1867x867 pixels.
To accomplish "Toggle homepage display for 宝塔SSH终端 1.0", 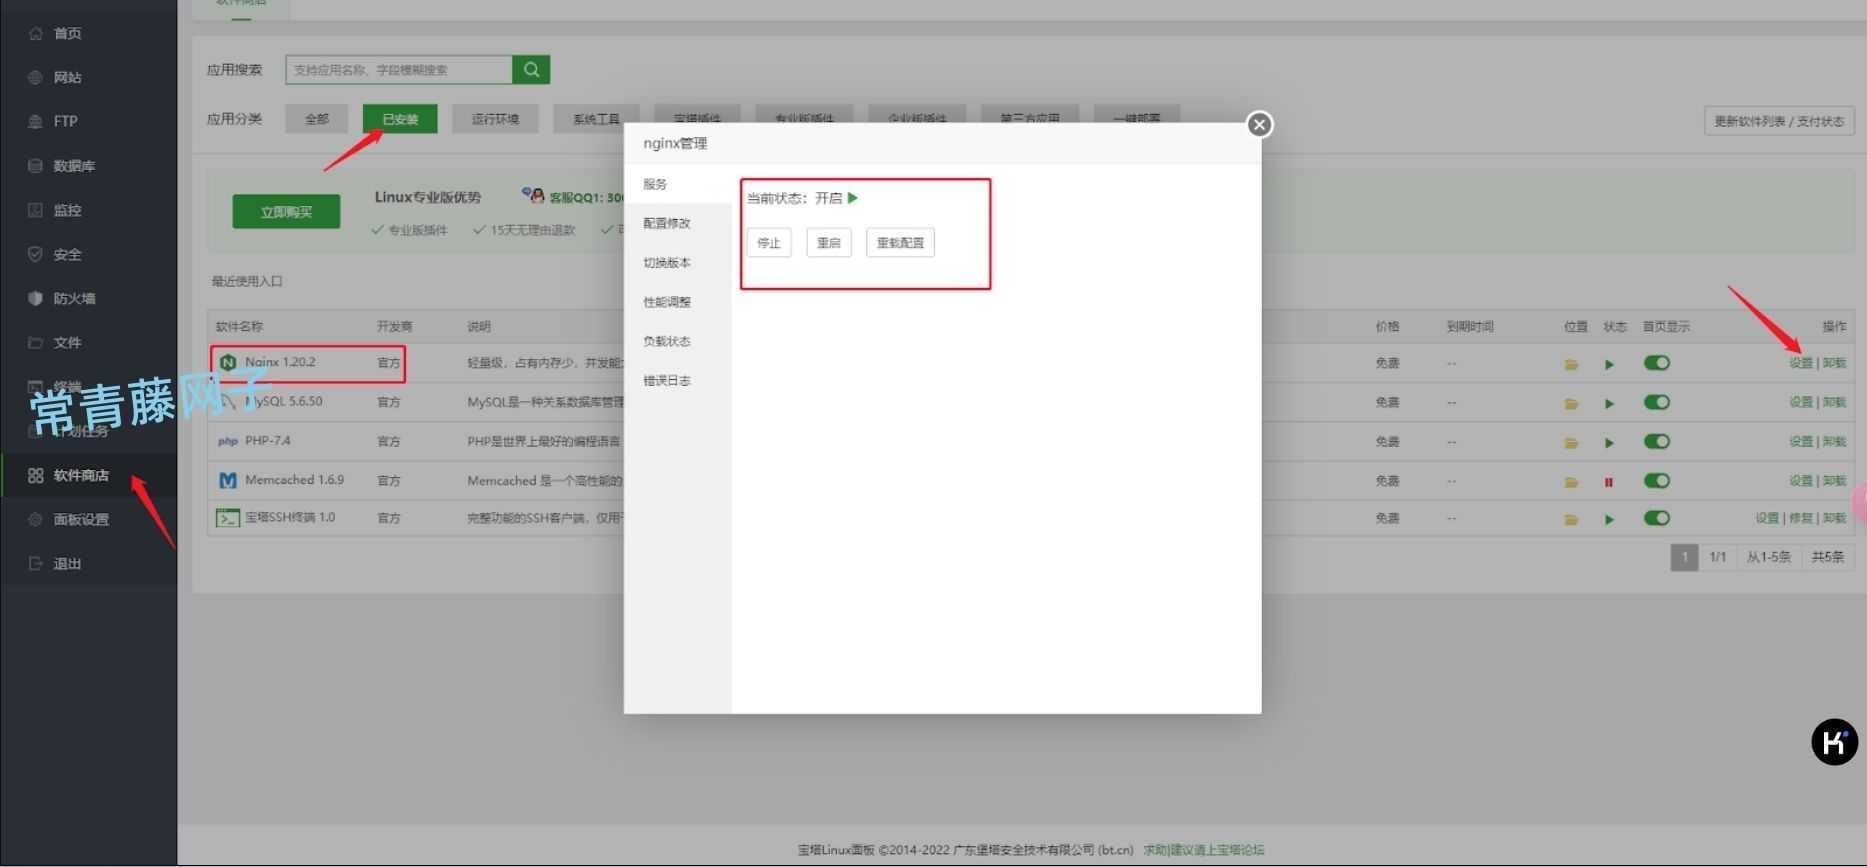I will 1657,518.
